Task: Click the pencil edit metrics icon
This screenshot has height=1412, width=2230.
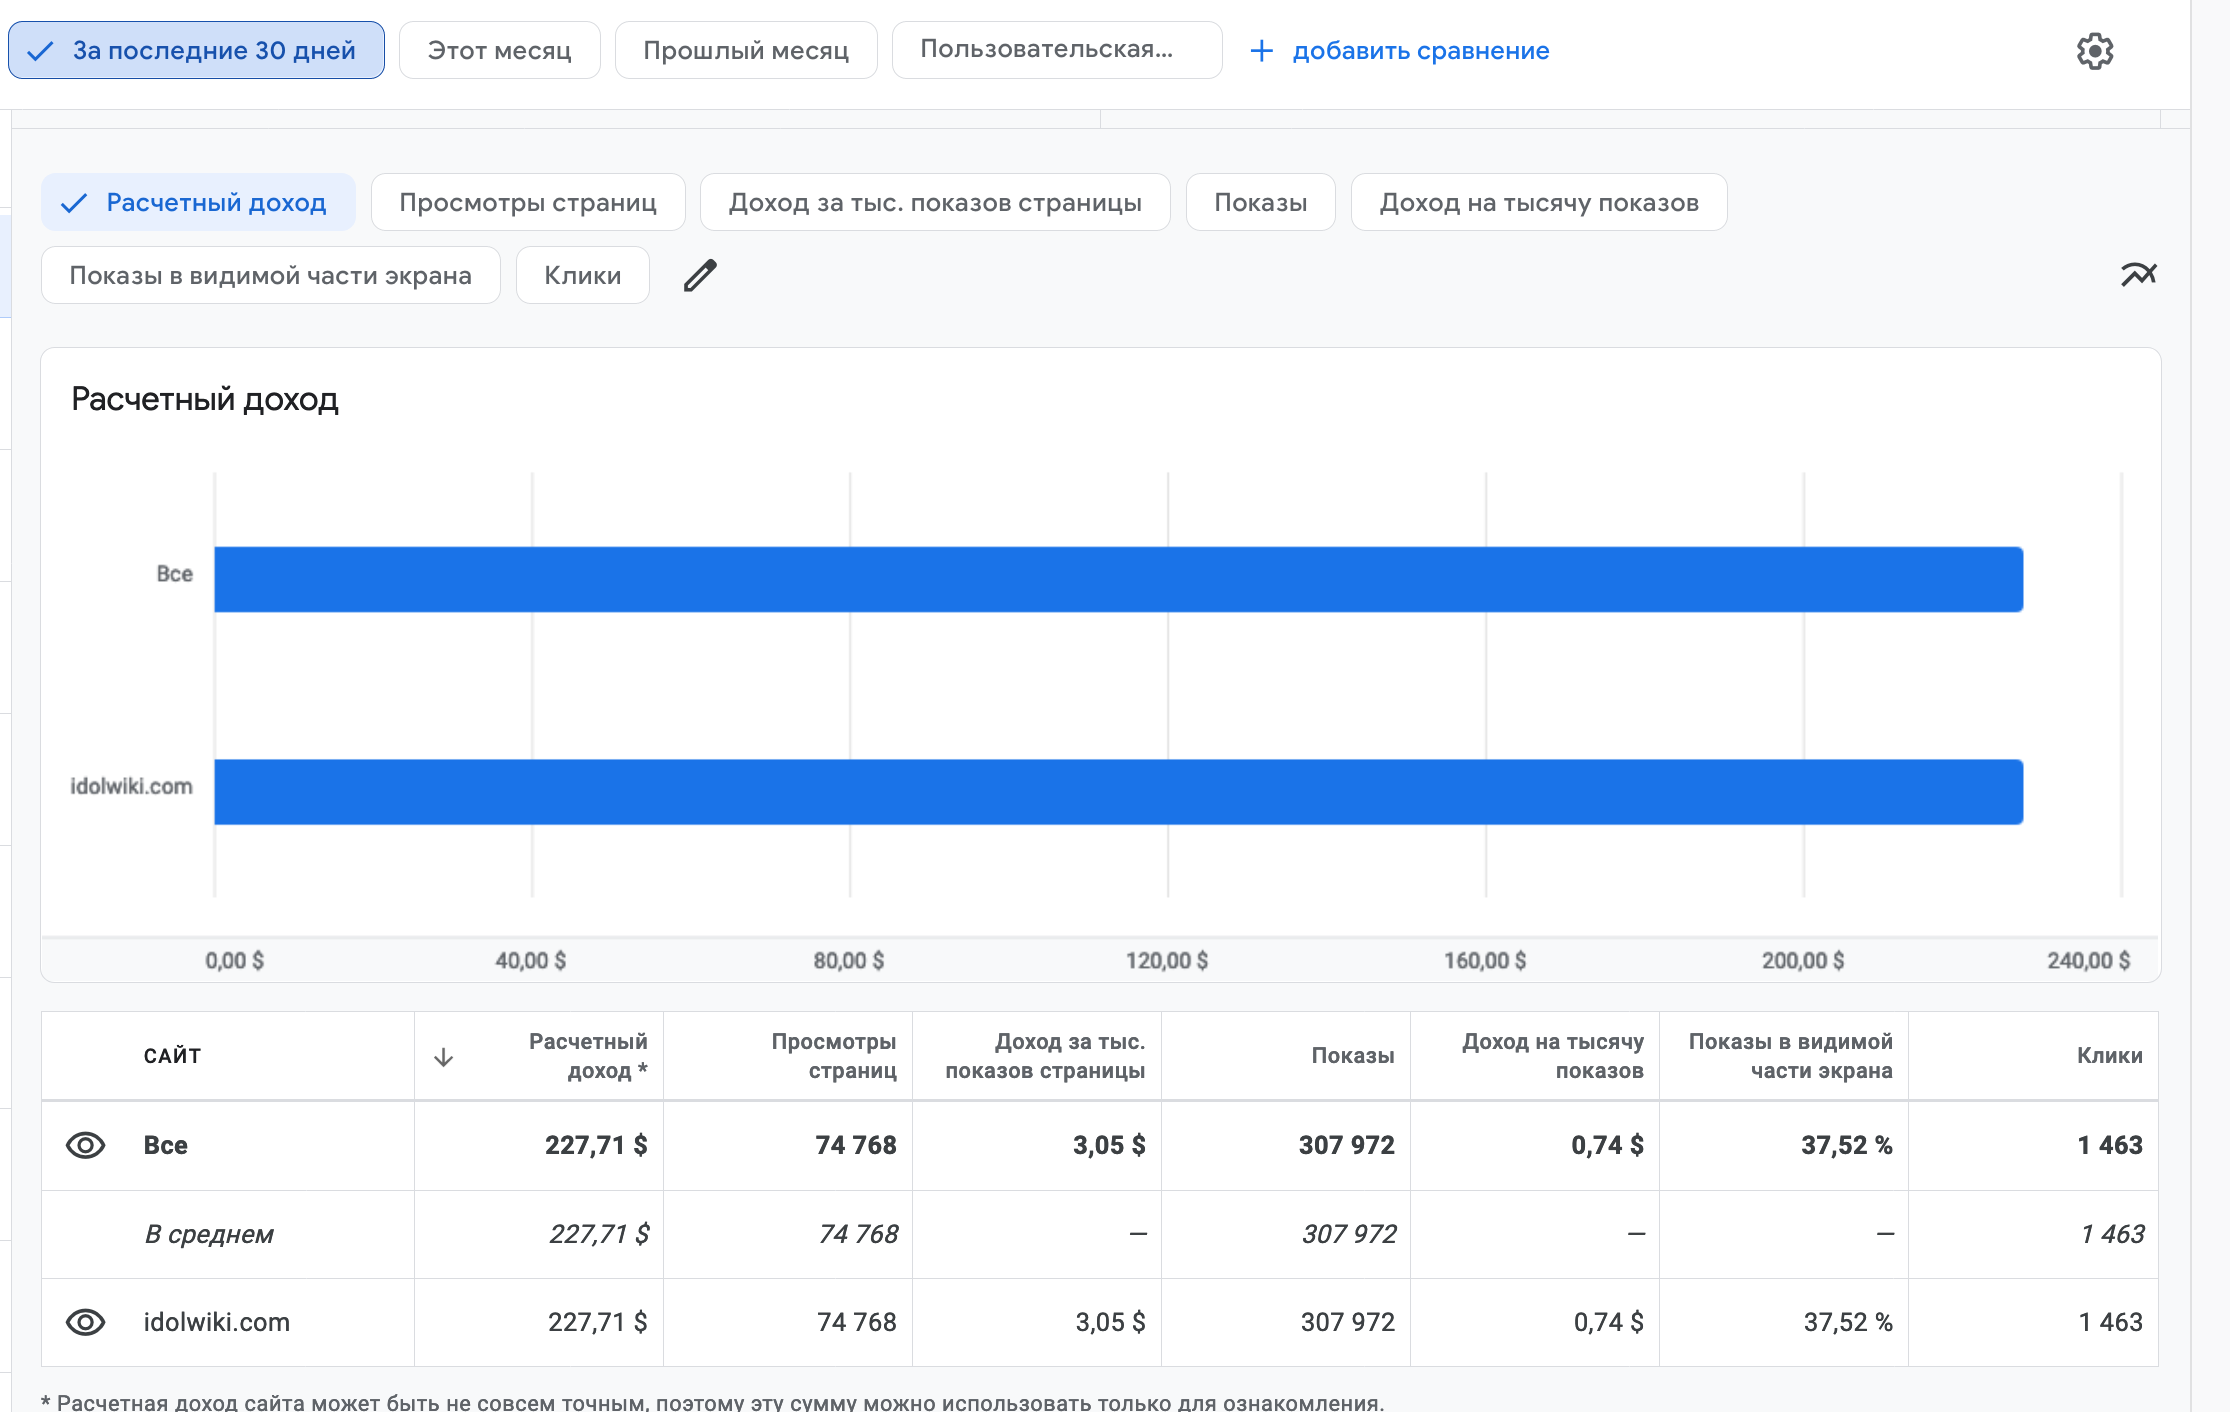Action: (700, 275)
